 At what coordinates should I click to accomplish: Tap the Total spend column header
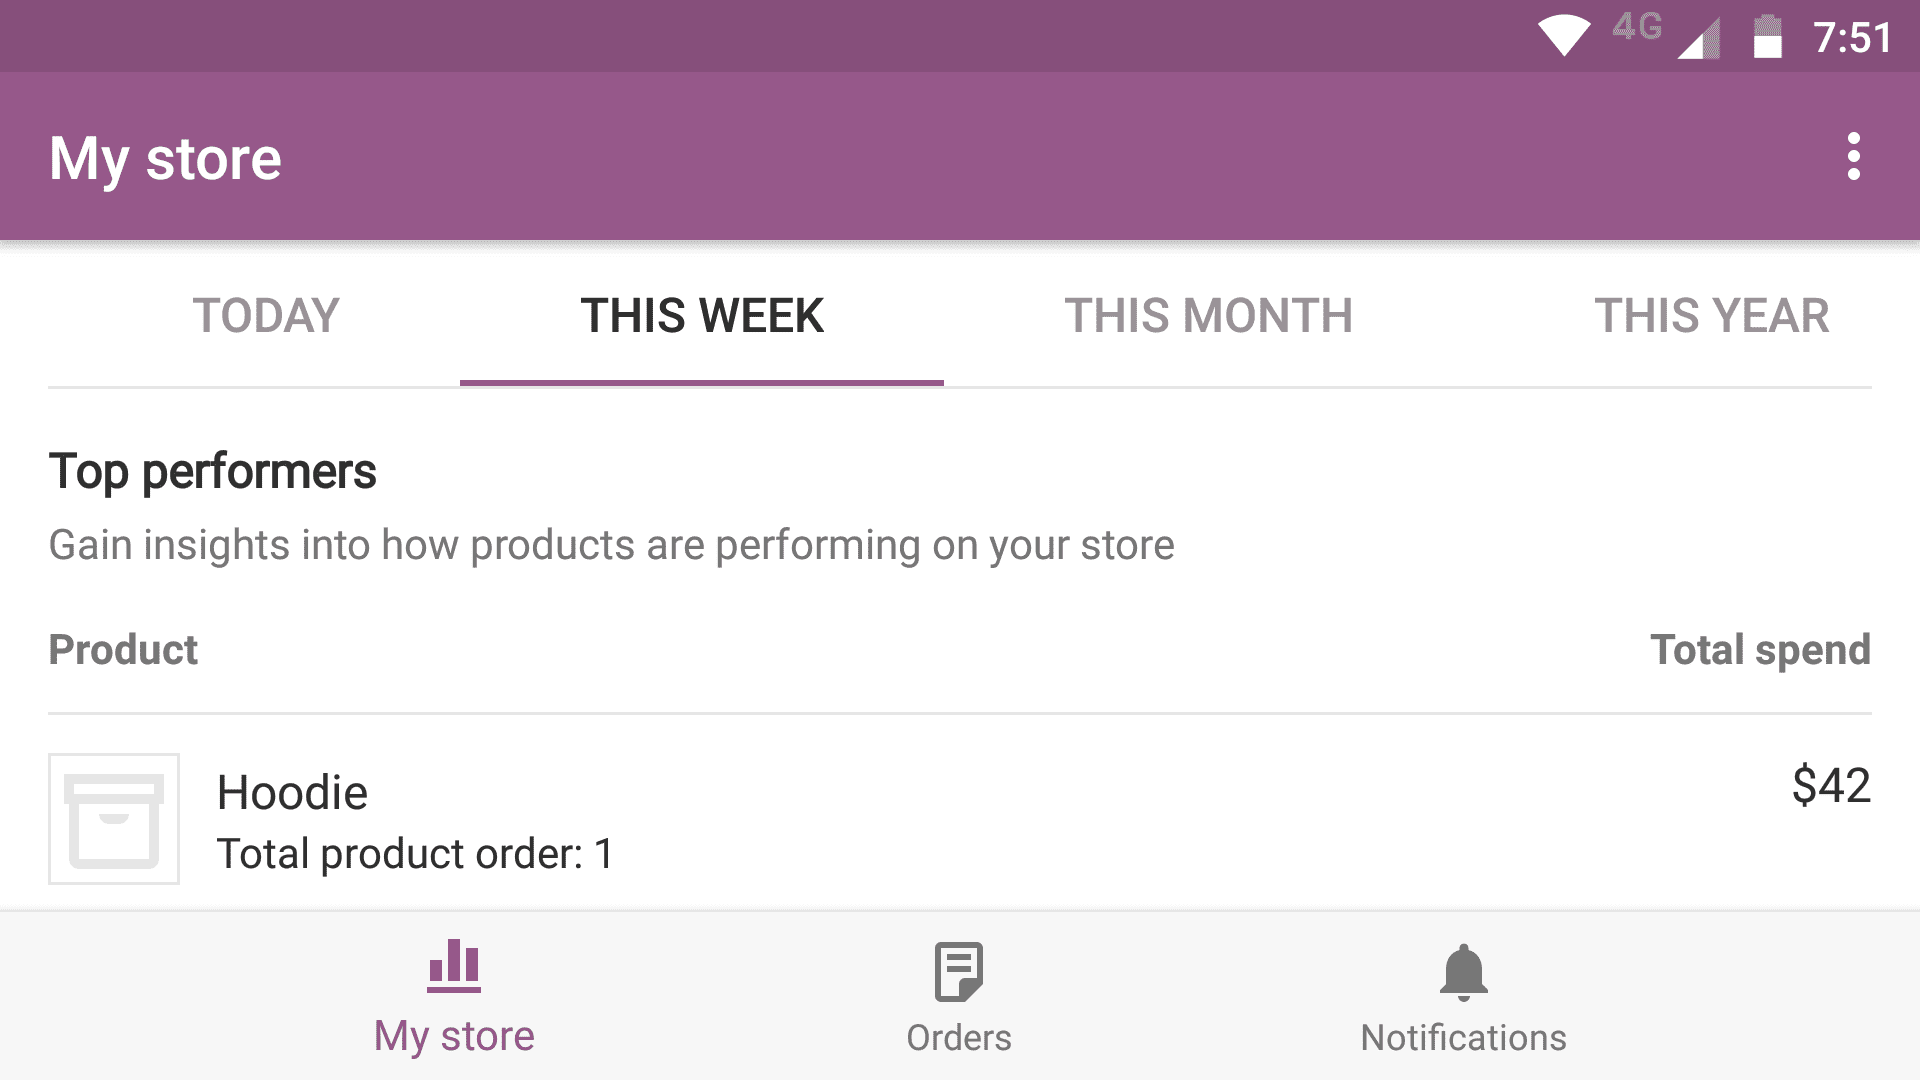[x=1759, y=650]
